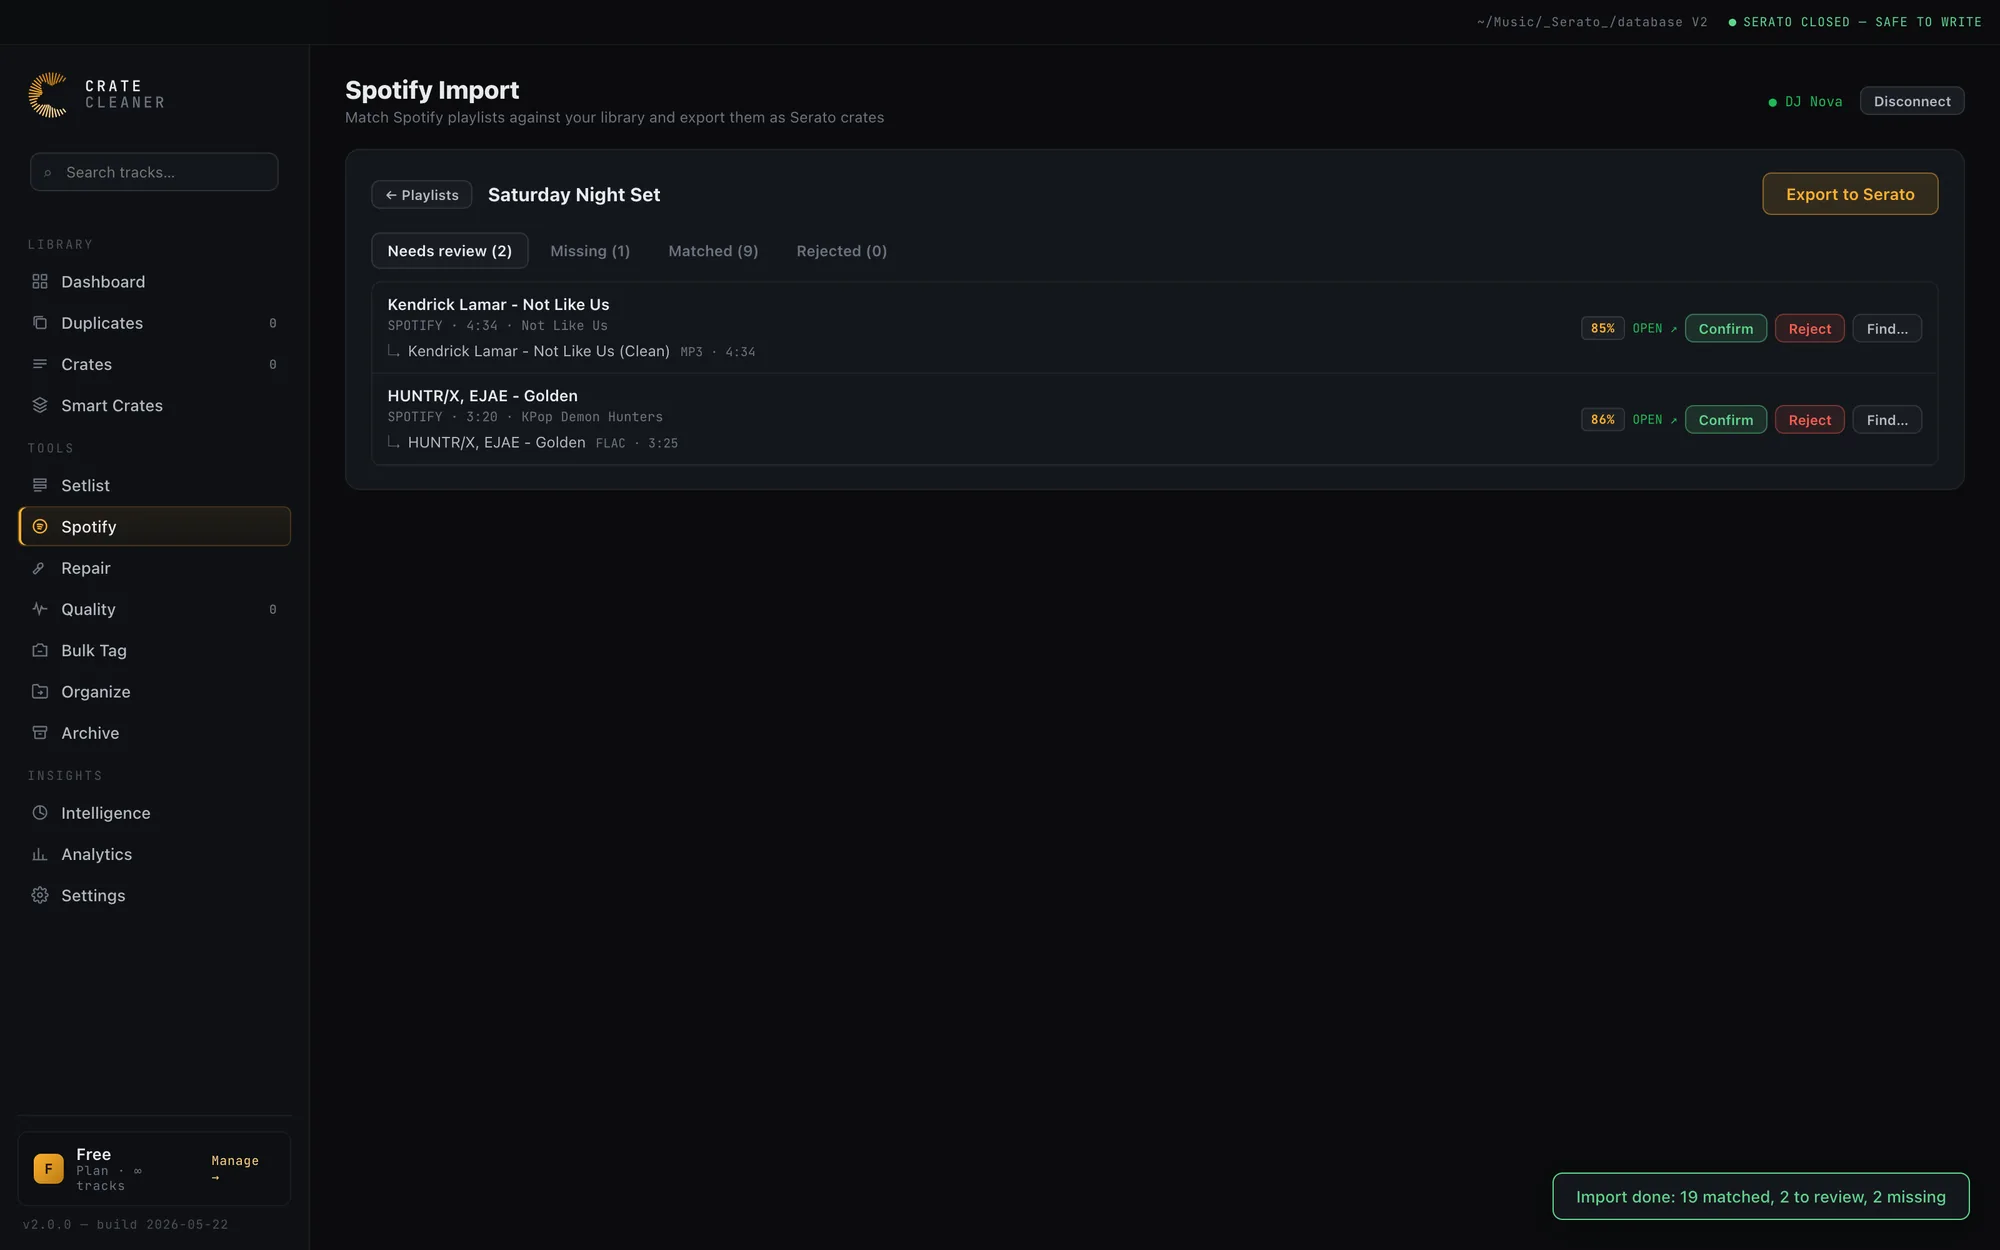Reject the HUNTR/X Golden match
The height and width of the screenshot is (1250, 2000).
(x=1809, y=420)
